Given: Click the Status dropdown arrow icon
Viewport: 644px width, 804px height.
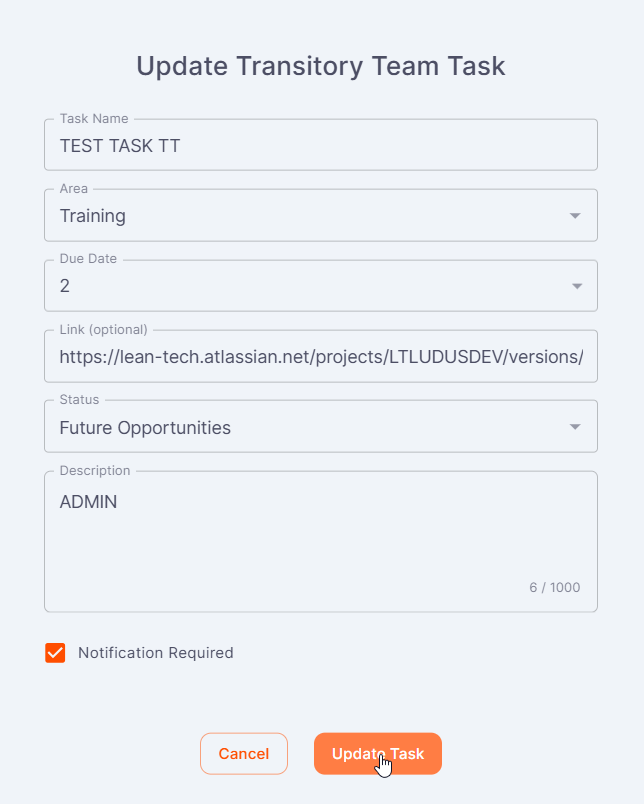Looking at the screenshot, I should click(x=575, y=427).
